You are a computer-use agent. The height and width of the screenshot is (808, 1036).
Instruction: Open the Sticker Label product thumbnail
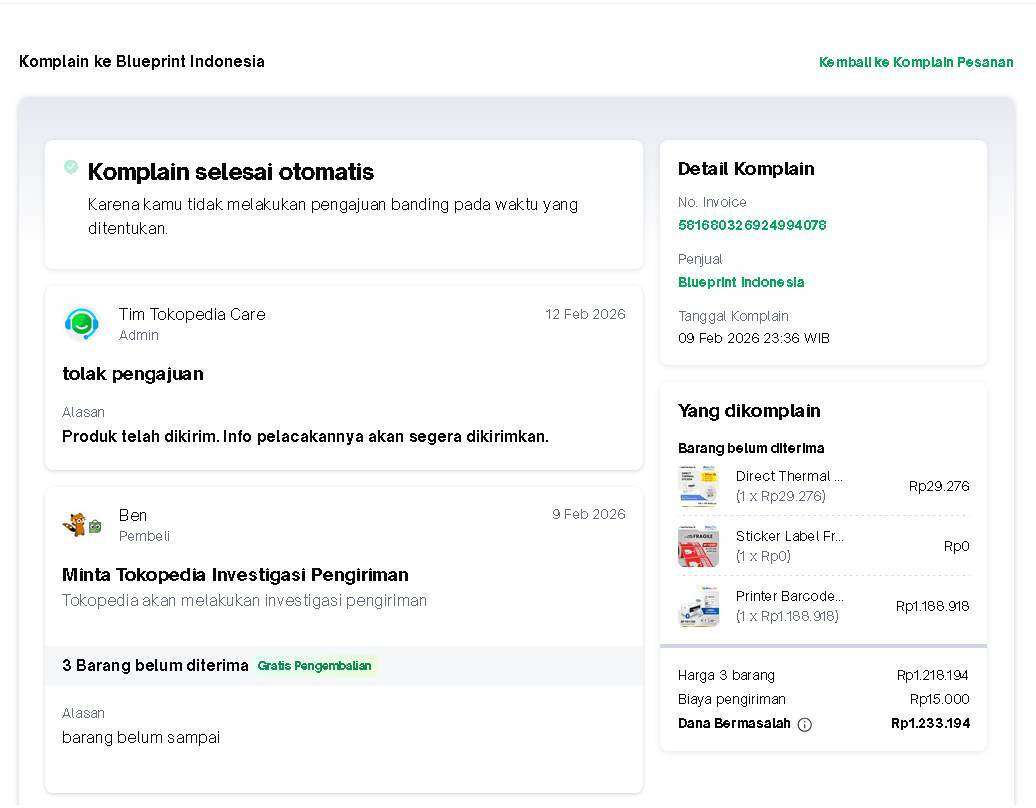698,546
